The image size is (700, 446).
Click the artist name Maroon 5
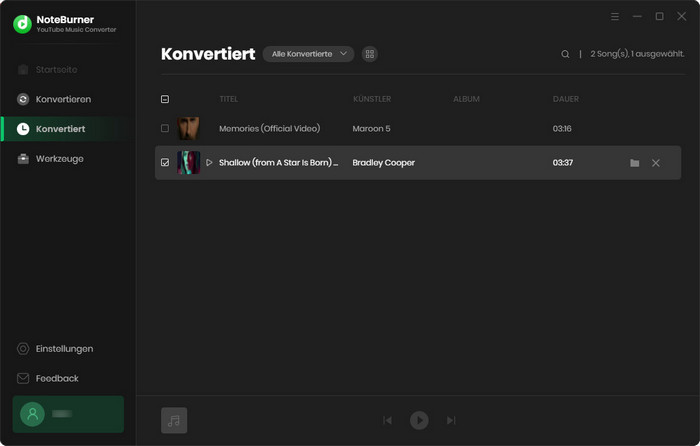pos(371,129)
